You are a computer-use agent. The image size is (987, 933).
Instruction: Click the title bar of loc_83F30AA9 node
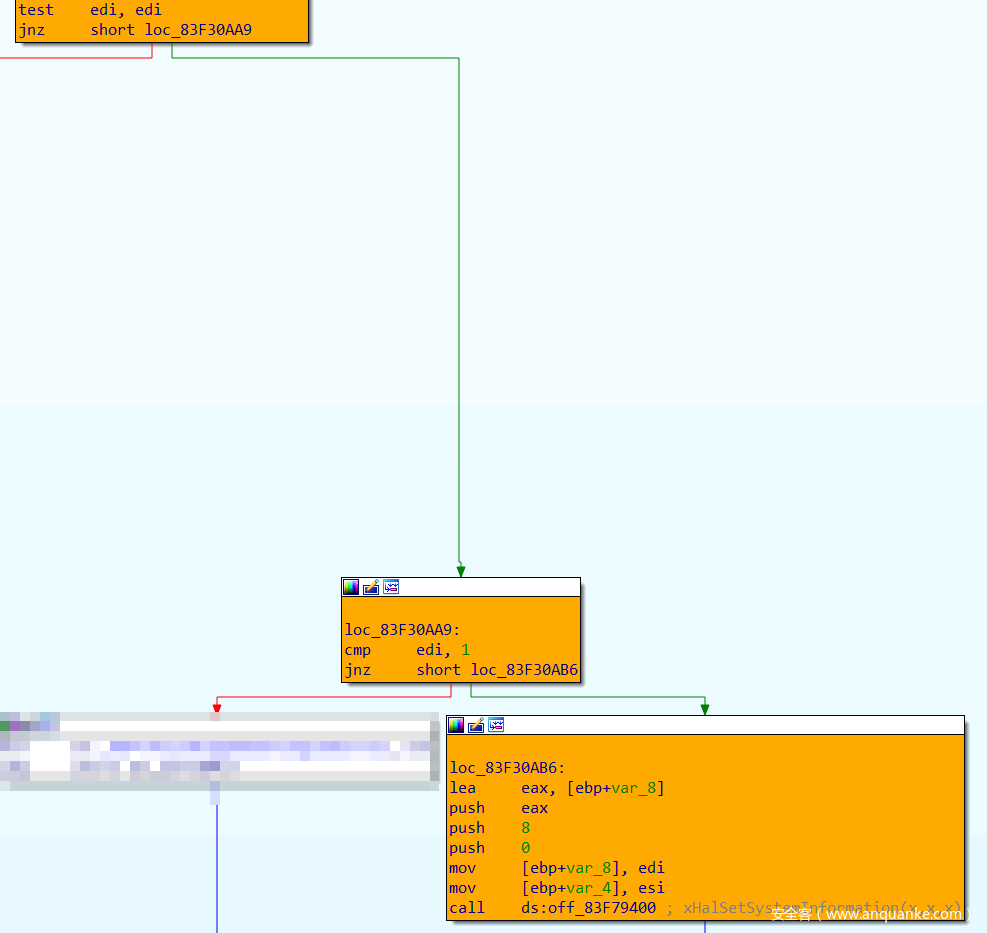click(x=461, y=587)
